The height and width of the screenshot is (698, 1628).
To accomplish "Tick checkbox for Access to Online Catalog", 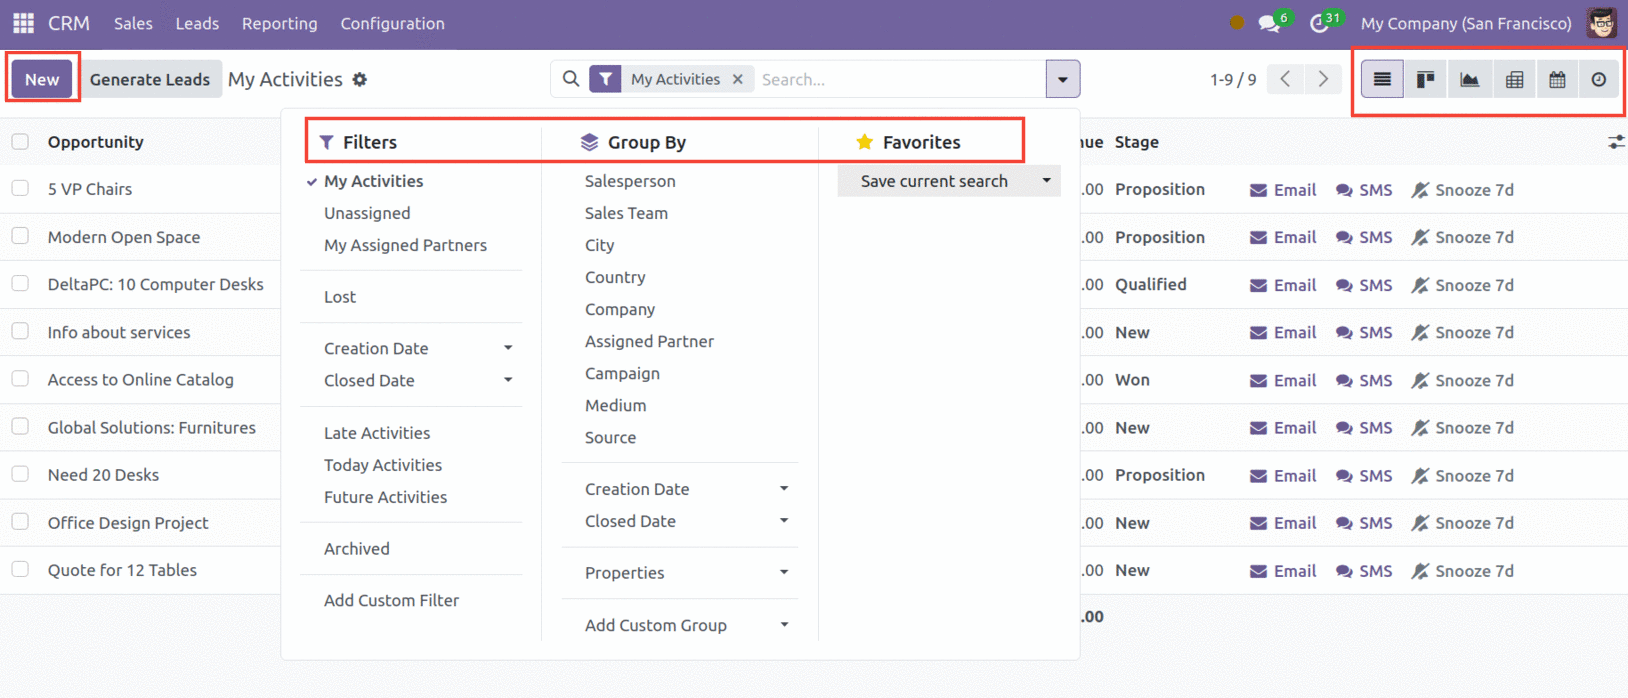I will point(20,379).
